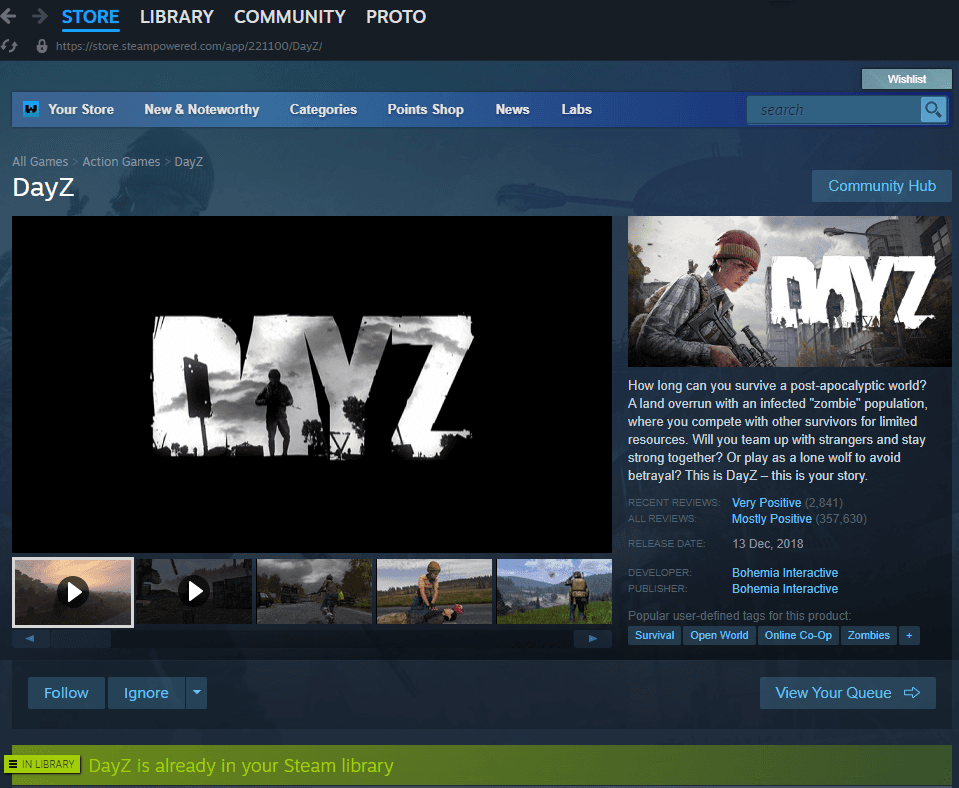
Task: Click the thumbnail strip scrollbar handle
Action: click(81, 639)
